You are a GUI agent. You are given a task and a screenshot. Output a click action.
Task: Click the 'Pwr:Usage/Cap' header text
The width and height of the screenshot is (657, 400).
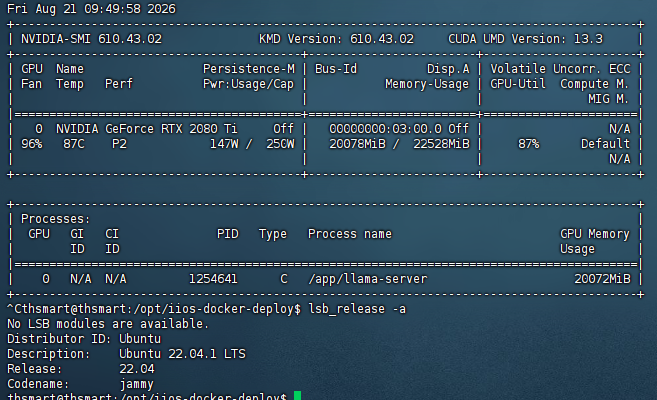coord(248,84)
